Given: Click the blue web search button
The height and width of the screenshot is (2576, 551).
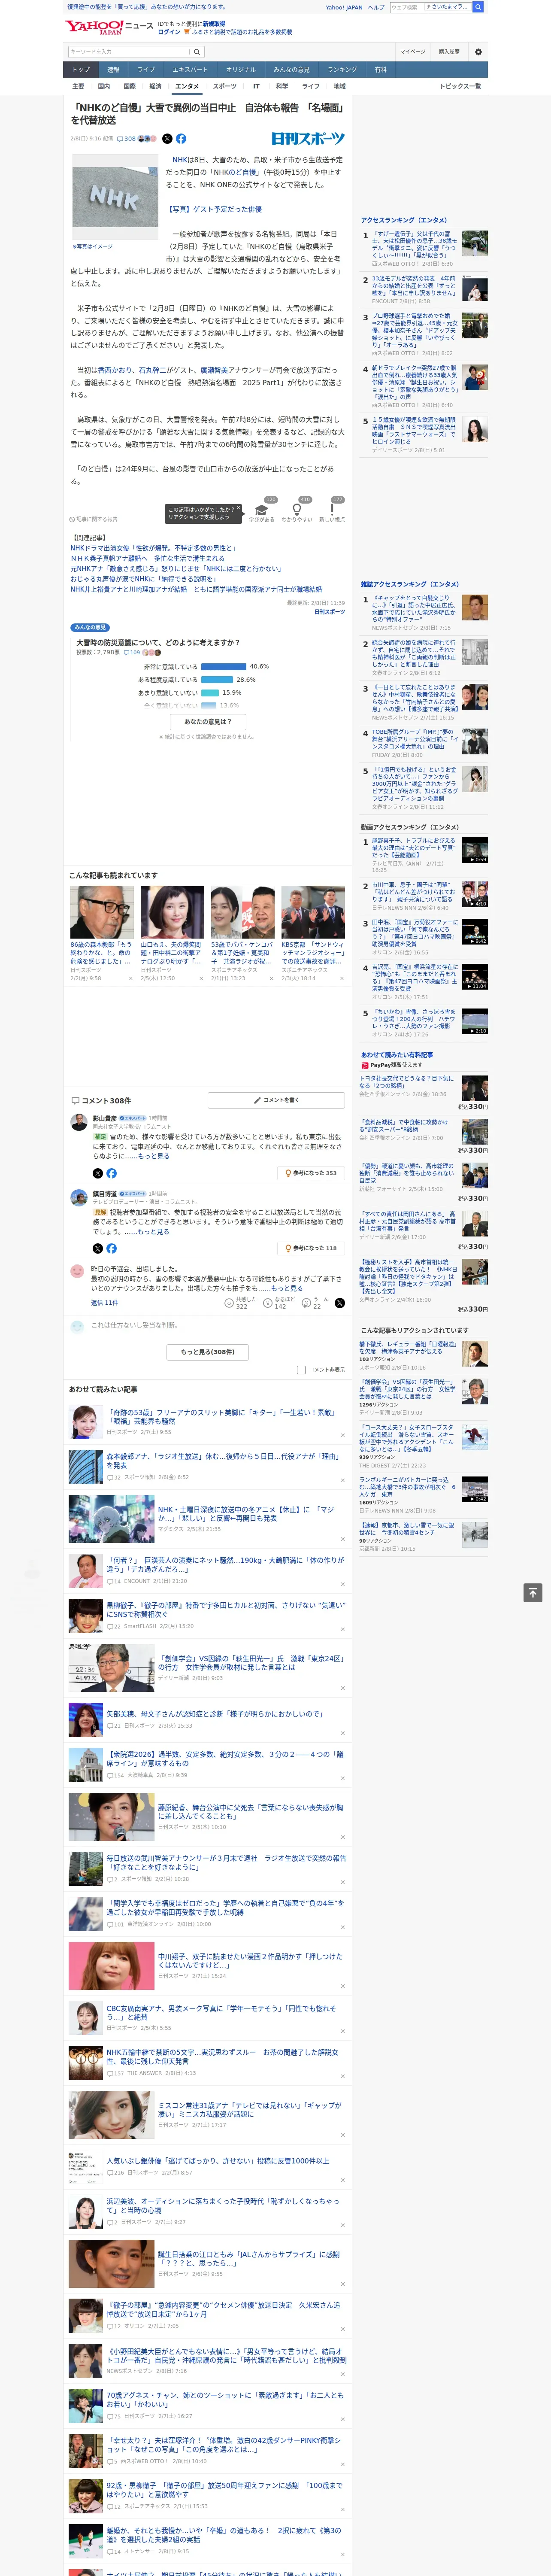Looking at the screenshot, I should 478,7.
